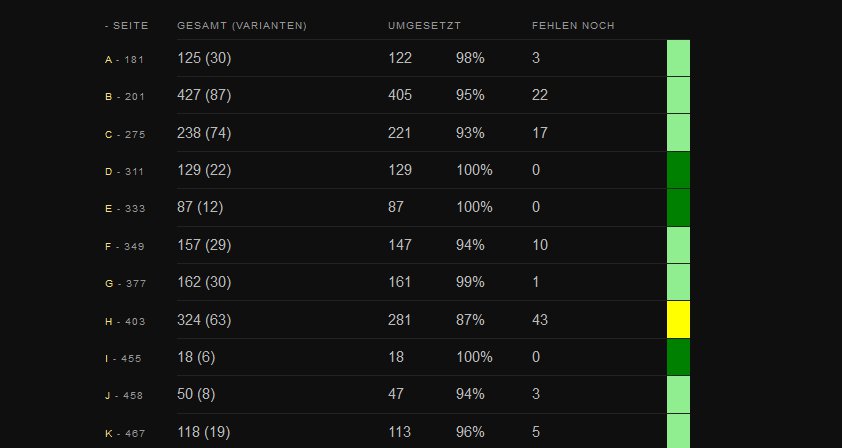
Task: Click the Seite column header
Action: click(x=129, y=25)
